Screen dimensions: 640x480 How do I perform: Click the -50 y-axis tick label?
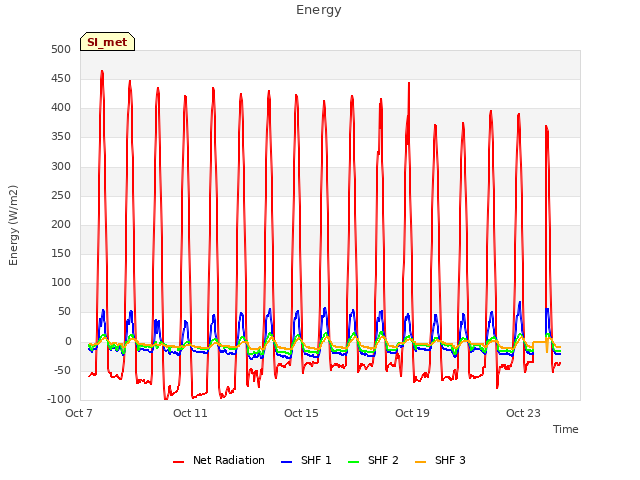[62, 371]
